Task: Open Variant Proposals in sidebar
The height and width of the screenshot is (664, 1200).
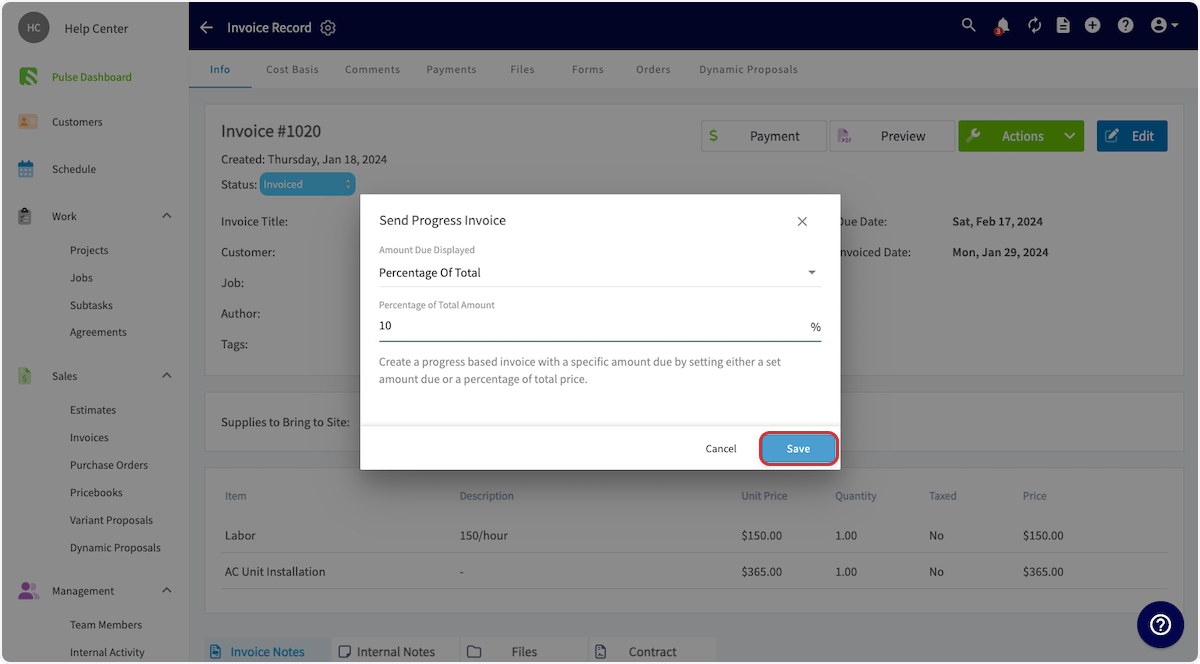Action: [x=111, y=520]
